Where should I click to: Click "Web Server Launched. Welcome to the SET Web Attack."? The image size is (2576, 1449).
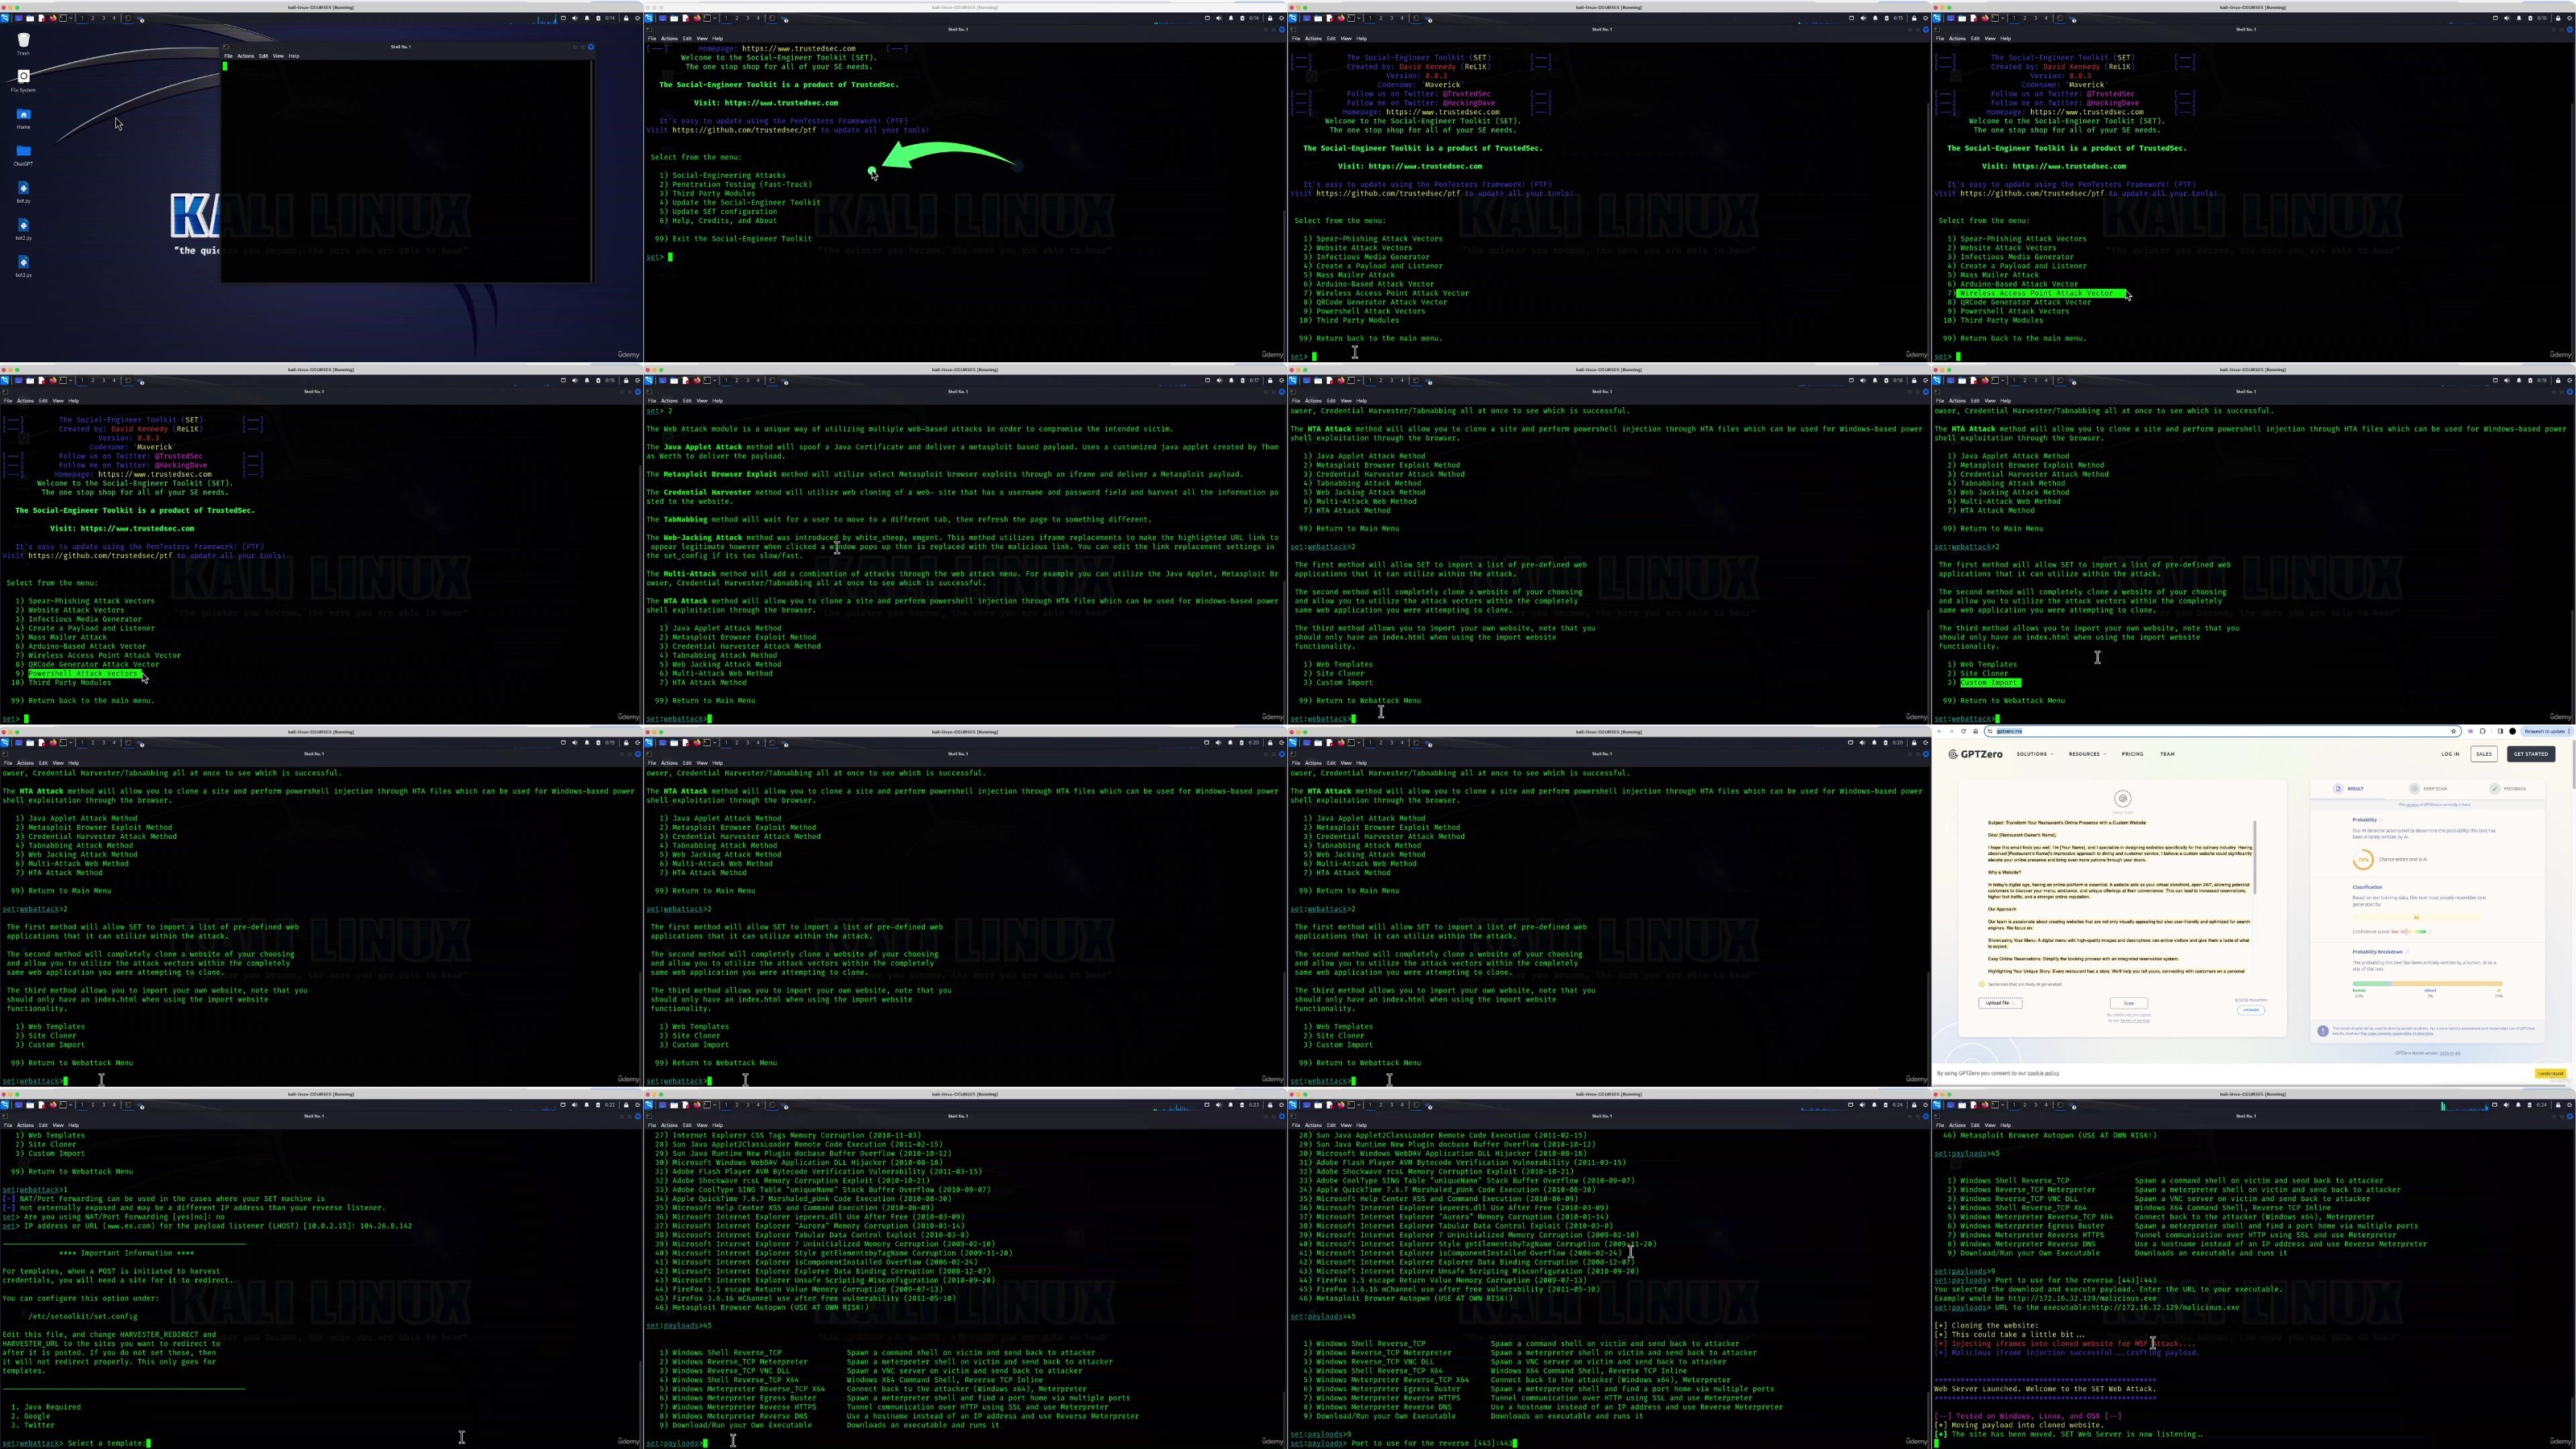tap(2045, 1389)
